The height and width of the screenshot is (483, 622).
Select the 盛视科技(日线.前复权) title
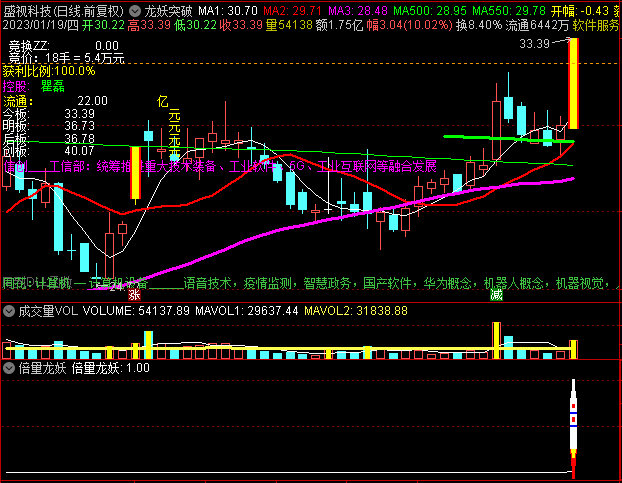pos(63,11)
